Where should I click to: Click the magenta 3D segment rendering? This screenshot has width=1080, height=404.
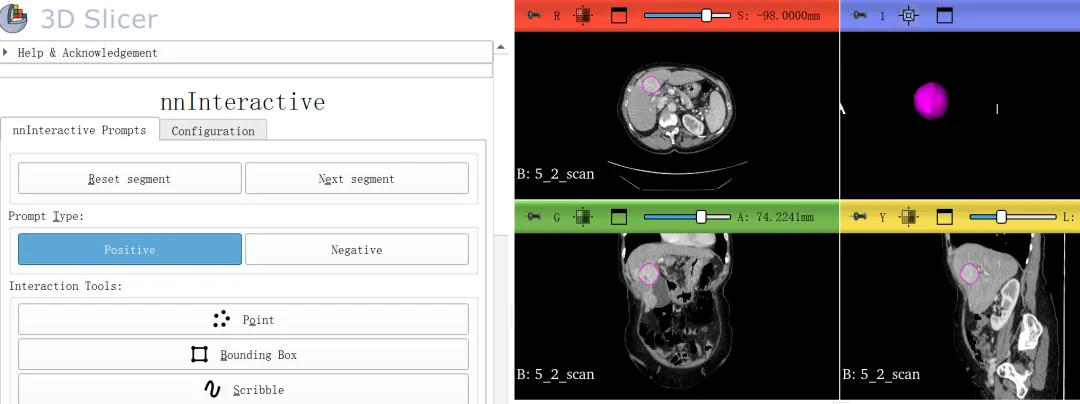tap(931, 100)
